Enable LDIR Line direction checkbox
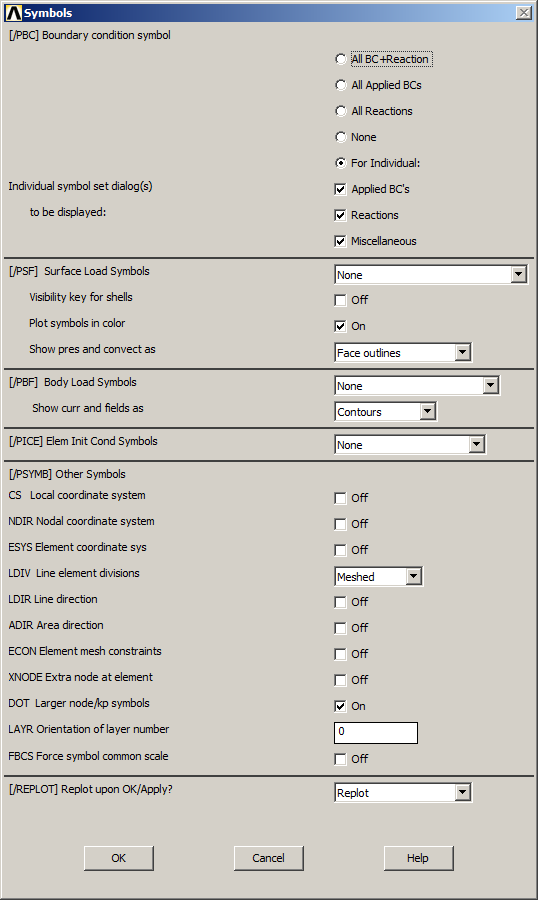538x900 pixels. tap(340, 602)
